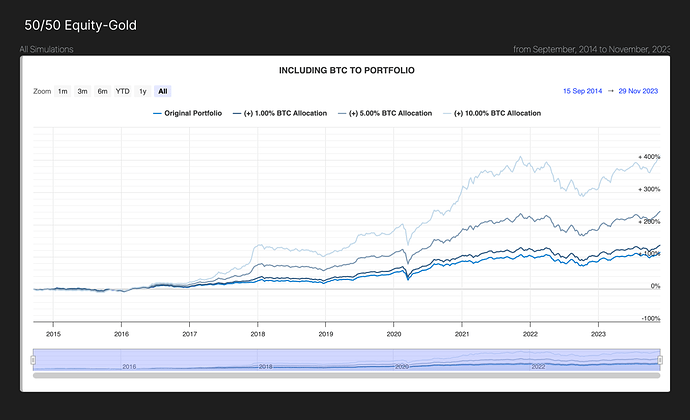The width and height of the screenshot is (690, 420).
Task: Choose the 1y zoom range
Action: coord(143,91)
